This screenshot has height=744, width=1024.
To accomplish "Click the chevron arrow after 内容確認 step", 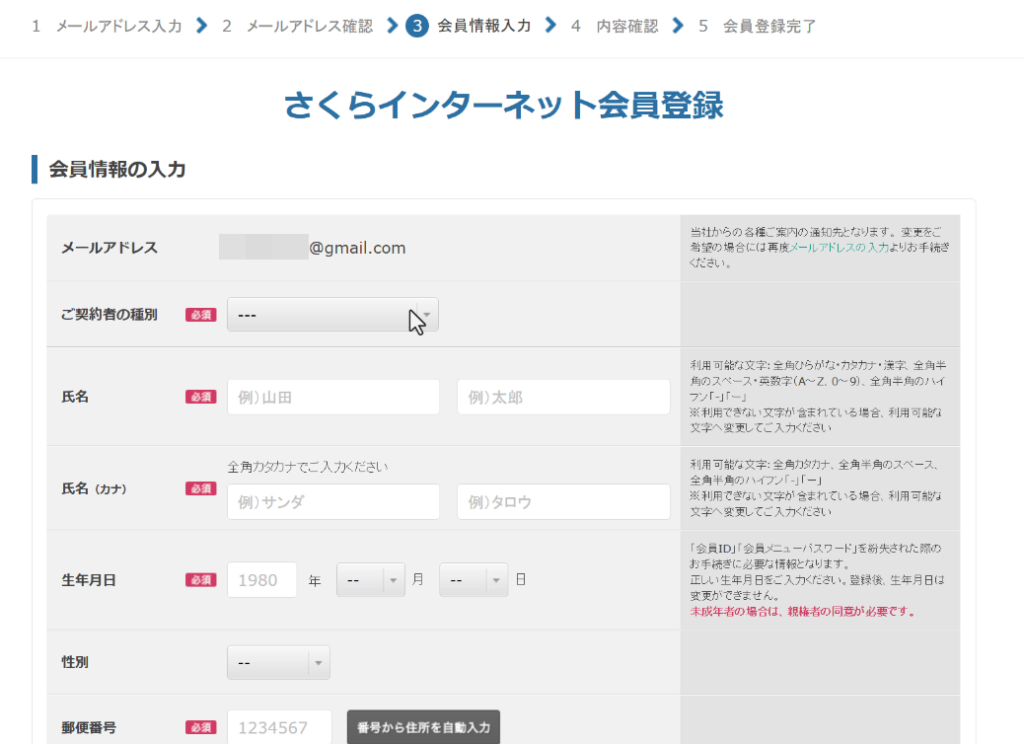I will tap(679, 26).
